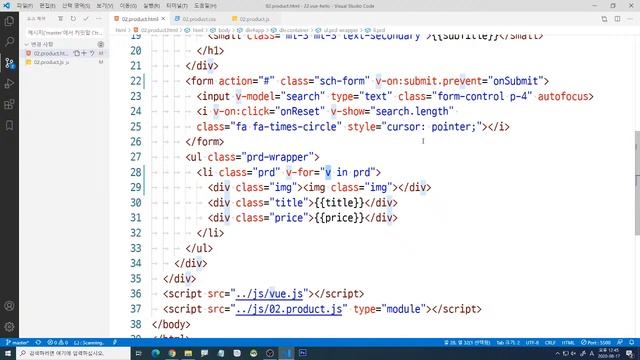The width and height of the screenshot is (640, 360).
Task: Click the UTF-8 encoding status item
Action: pyautogui.click(x=532, y=342)
